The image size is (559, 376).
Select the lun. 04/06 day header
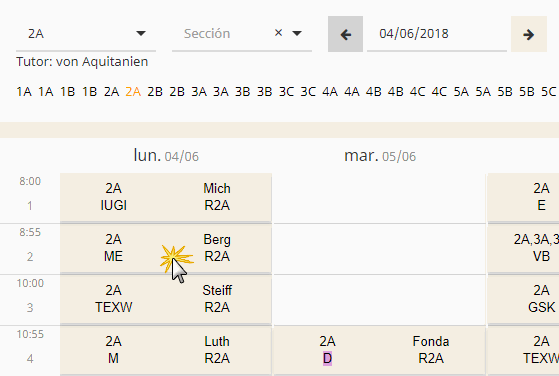tap(166, 156)
